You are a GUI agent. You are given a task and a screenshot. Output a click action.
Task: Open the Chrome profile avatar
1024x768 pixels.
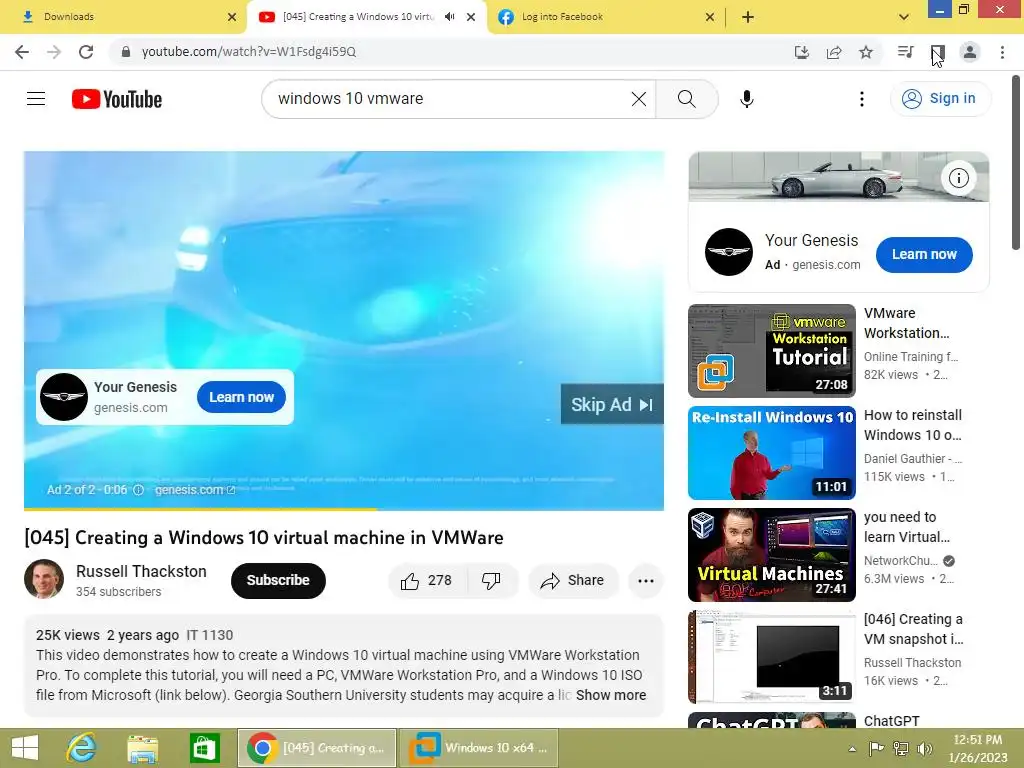point(970,52)
